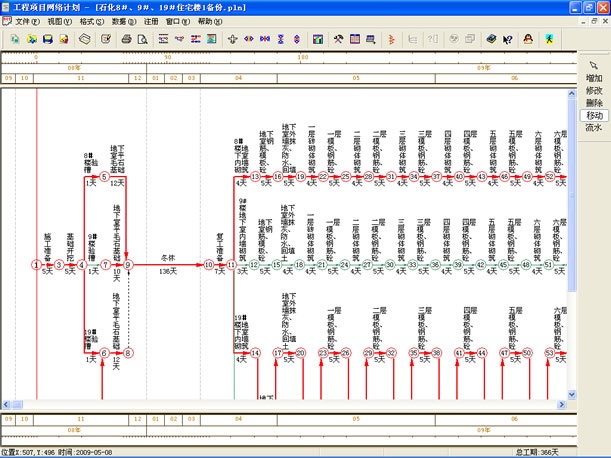
Task: Open the 窗口 (Window) menu
Action: (178, 20)
